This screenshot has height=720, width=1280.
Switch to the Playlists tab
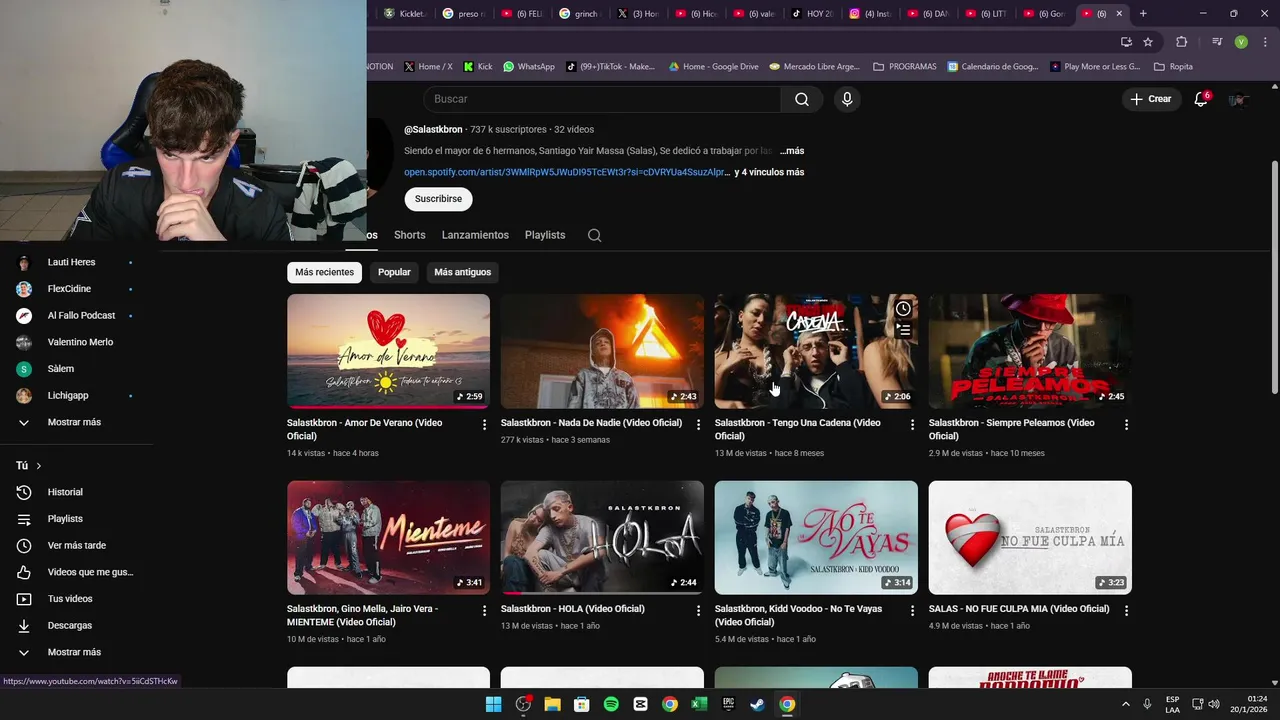coord(545,235)
